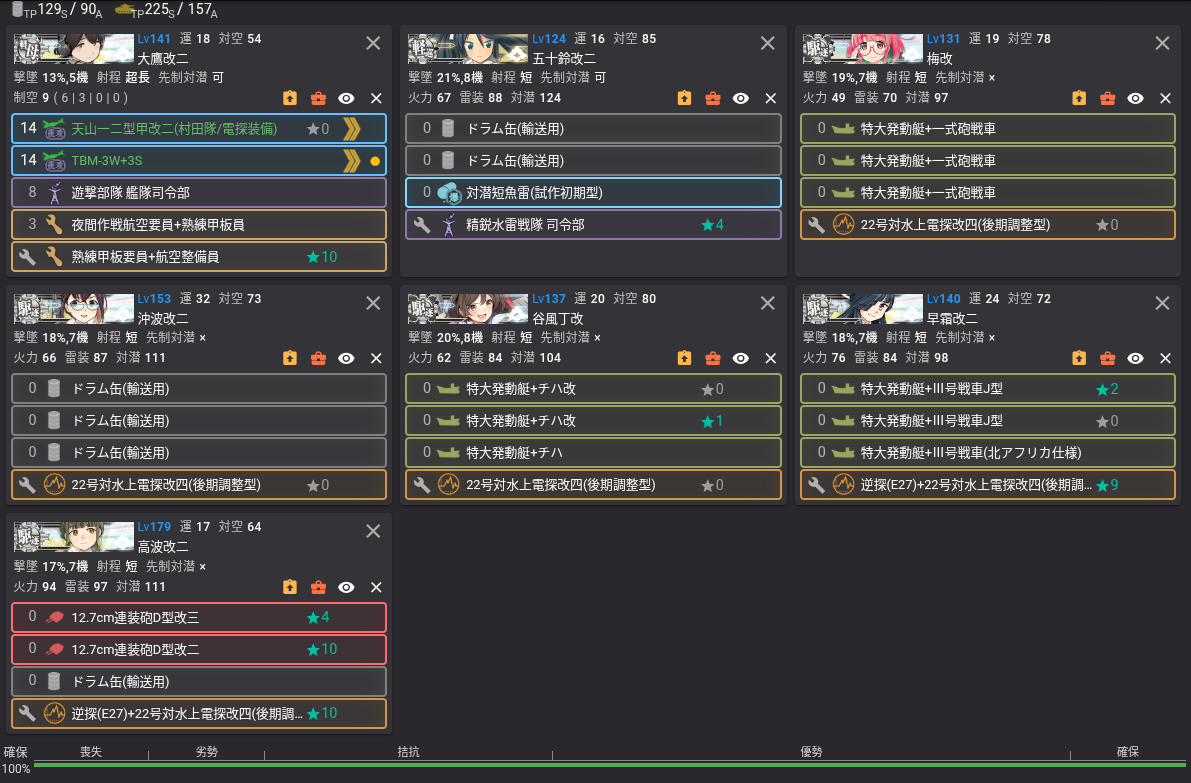This screenshot has width=1191, height=783.
Task: Open orange upload icon on 大鷹改二 card
Action: [x=289, y=98]
